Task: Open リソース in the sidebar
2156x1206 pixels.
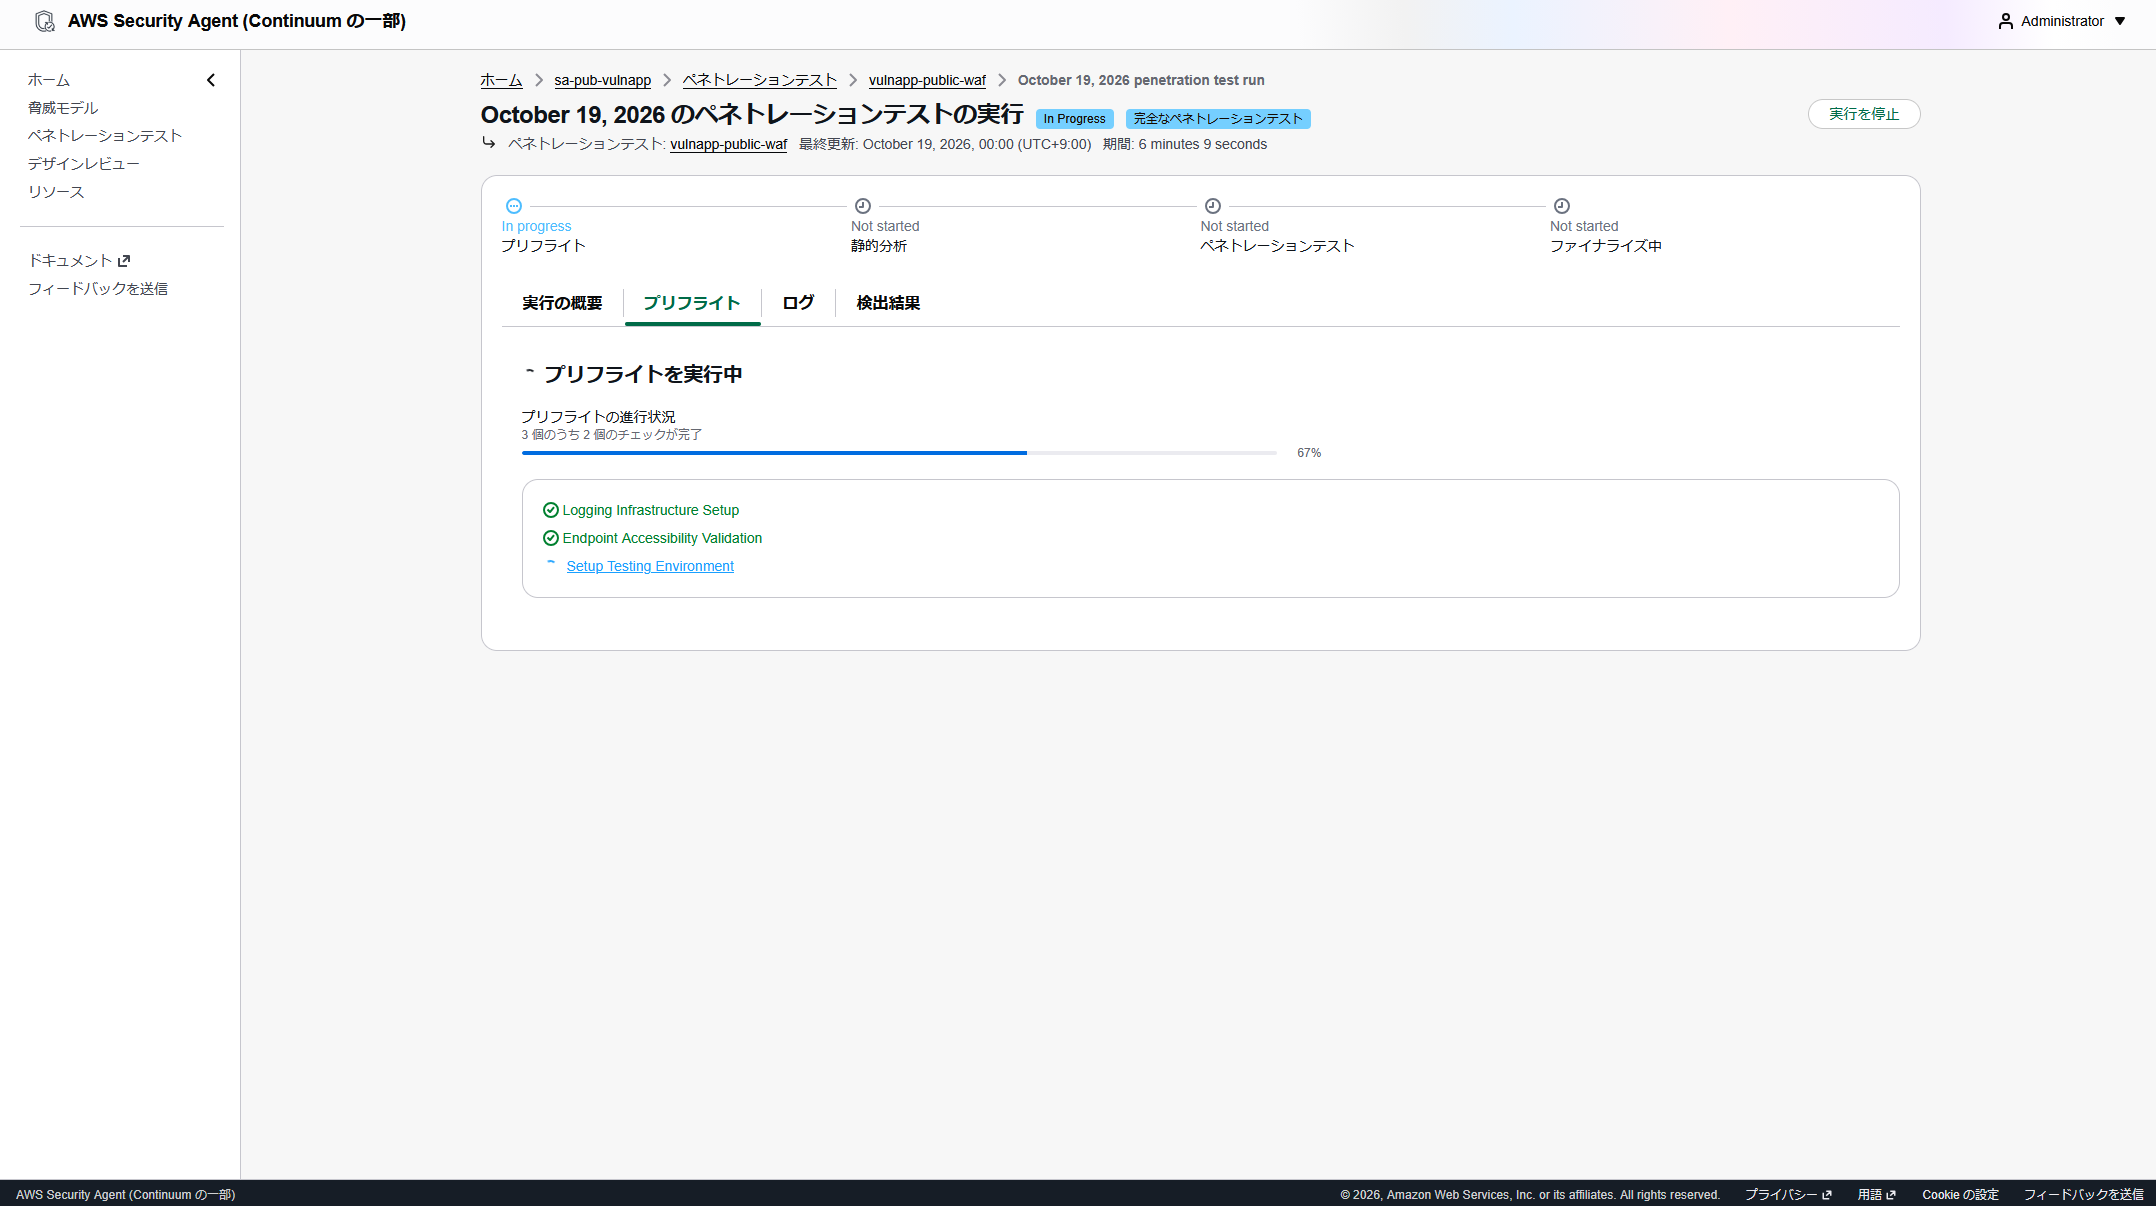Action: pos(56,192)
